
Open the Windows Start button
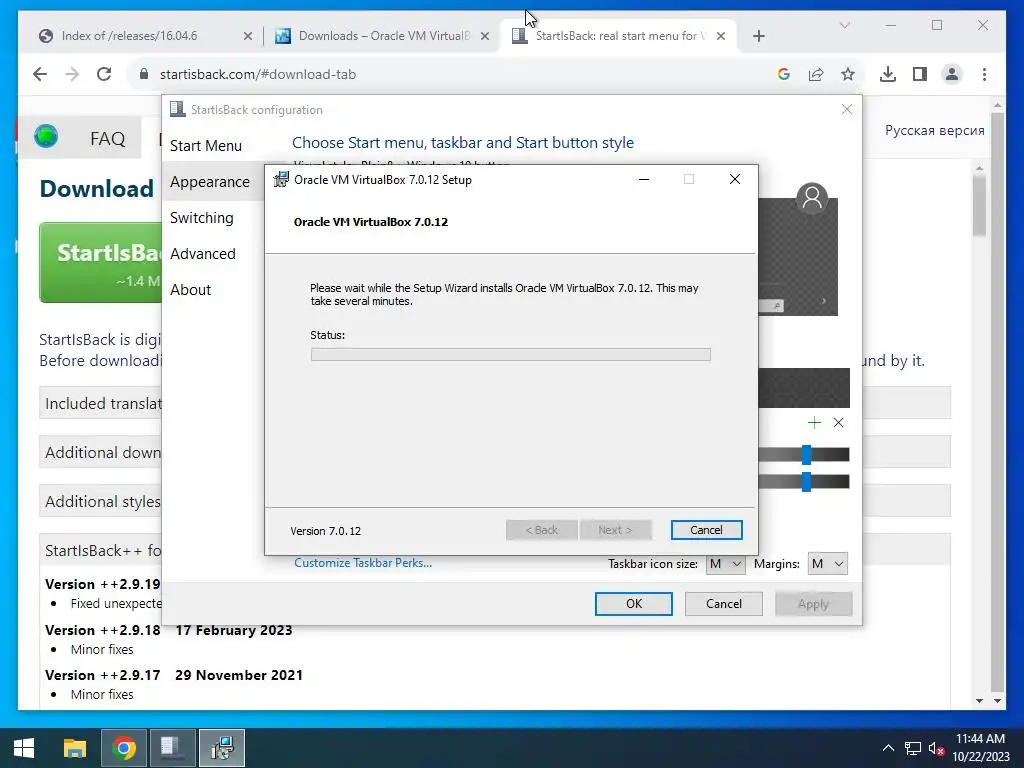click(24, 748)
